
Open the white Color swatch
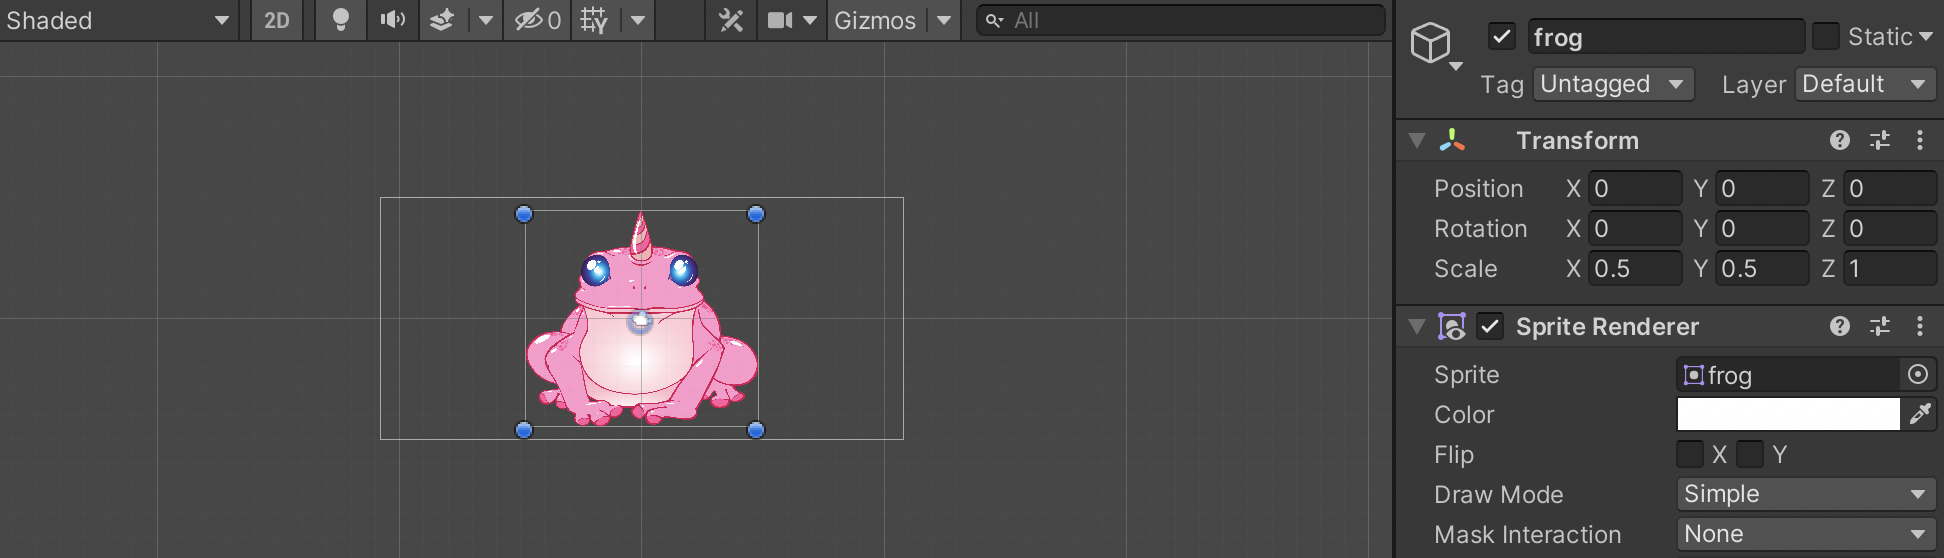tap(1788, 414)
